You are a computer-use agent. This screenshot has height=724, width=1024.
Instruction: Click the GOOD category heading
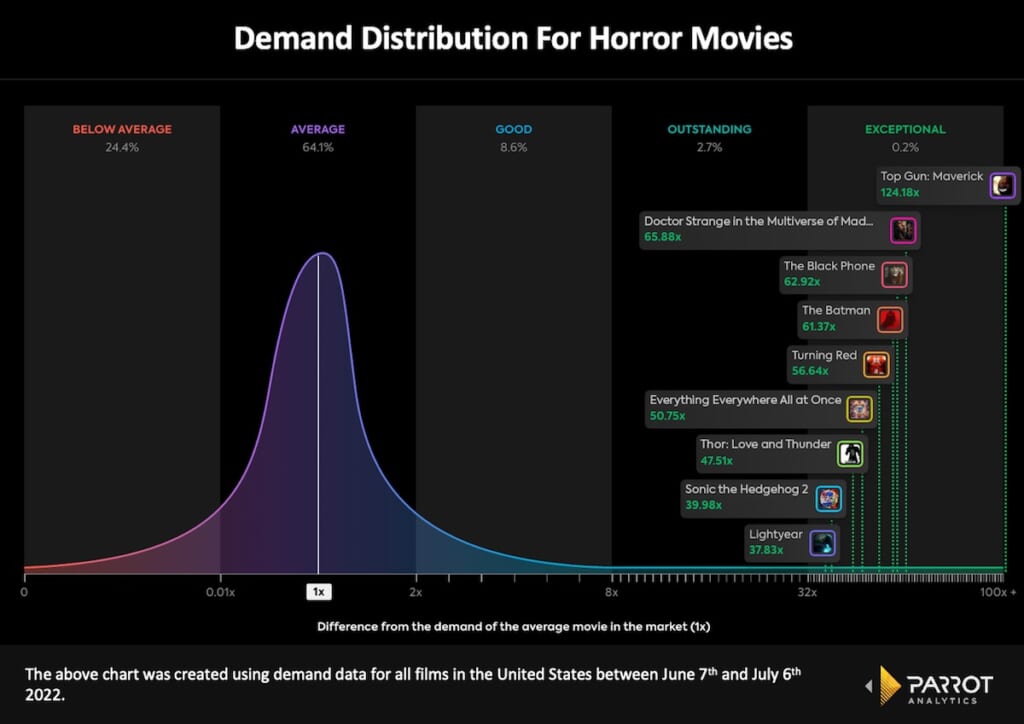coord(513,129)
